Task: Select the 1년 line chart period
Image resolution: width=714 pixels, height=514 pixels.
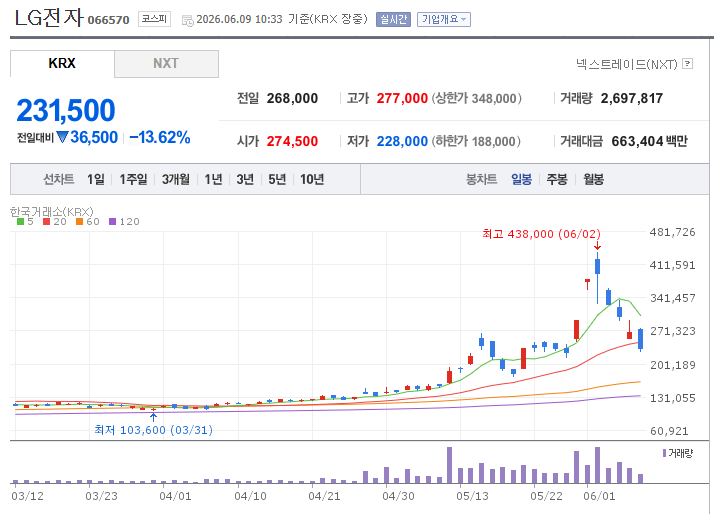Action: point(213,179)
